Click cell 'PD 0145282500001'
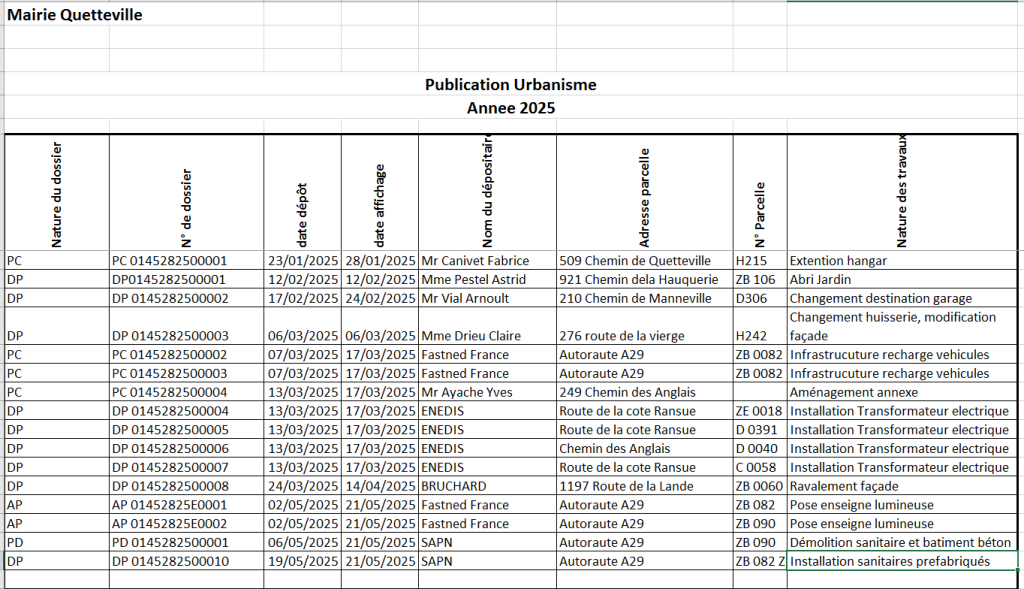Screen dimensions: 1024x589 [x=187, y=543]
